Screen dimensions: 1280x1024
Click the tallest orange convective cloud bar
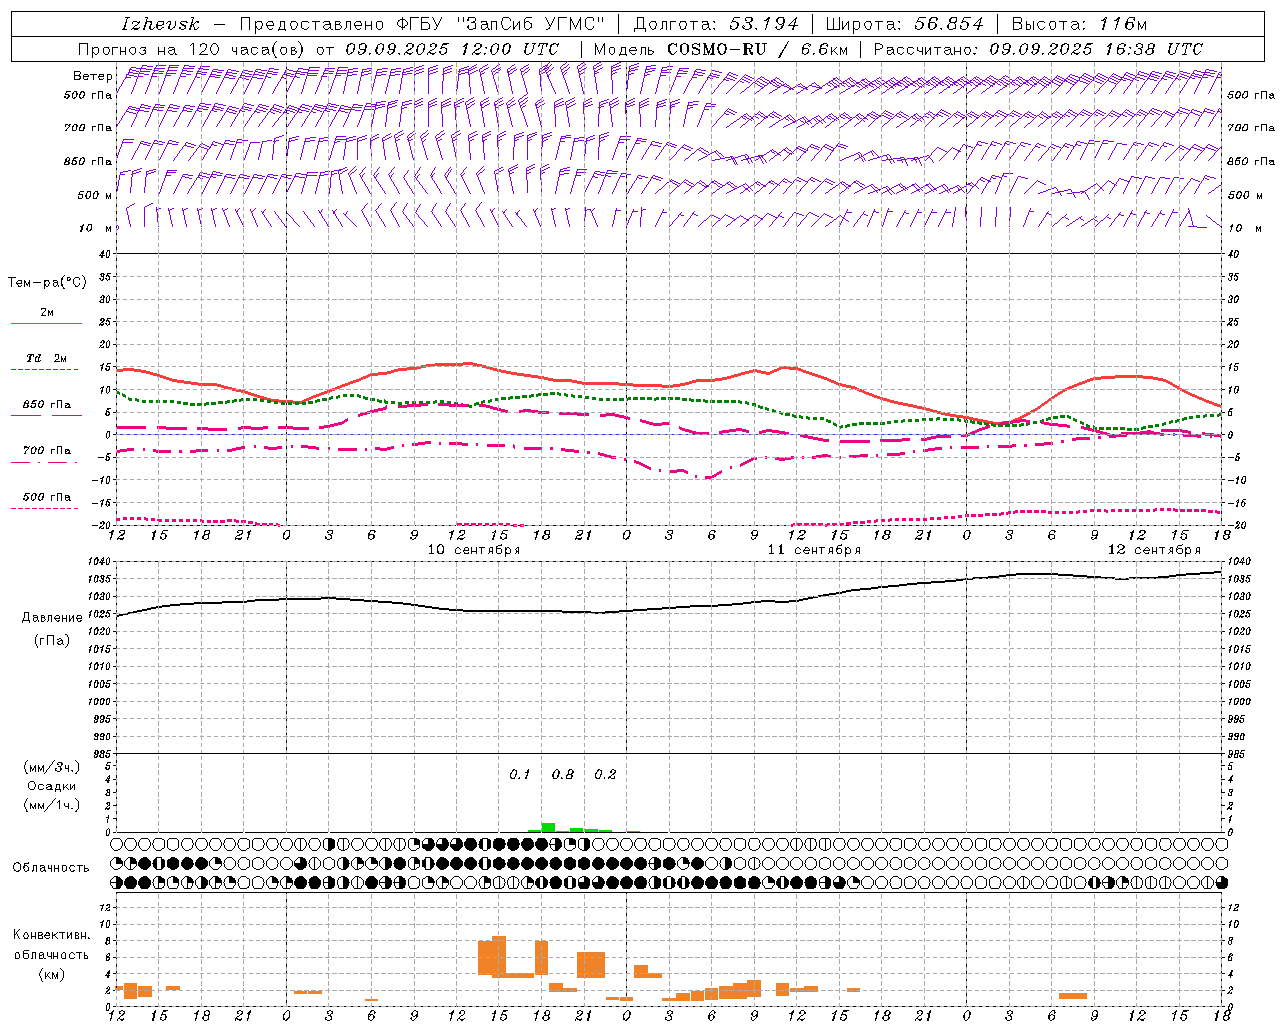point(499,956)
